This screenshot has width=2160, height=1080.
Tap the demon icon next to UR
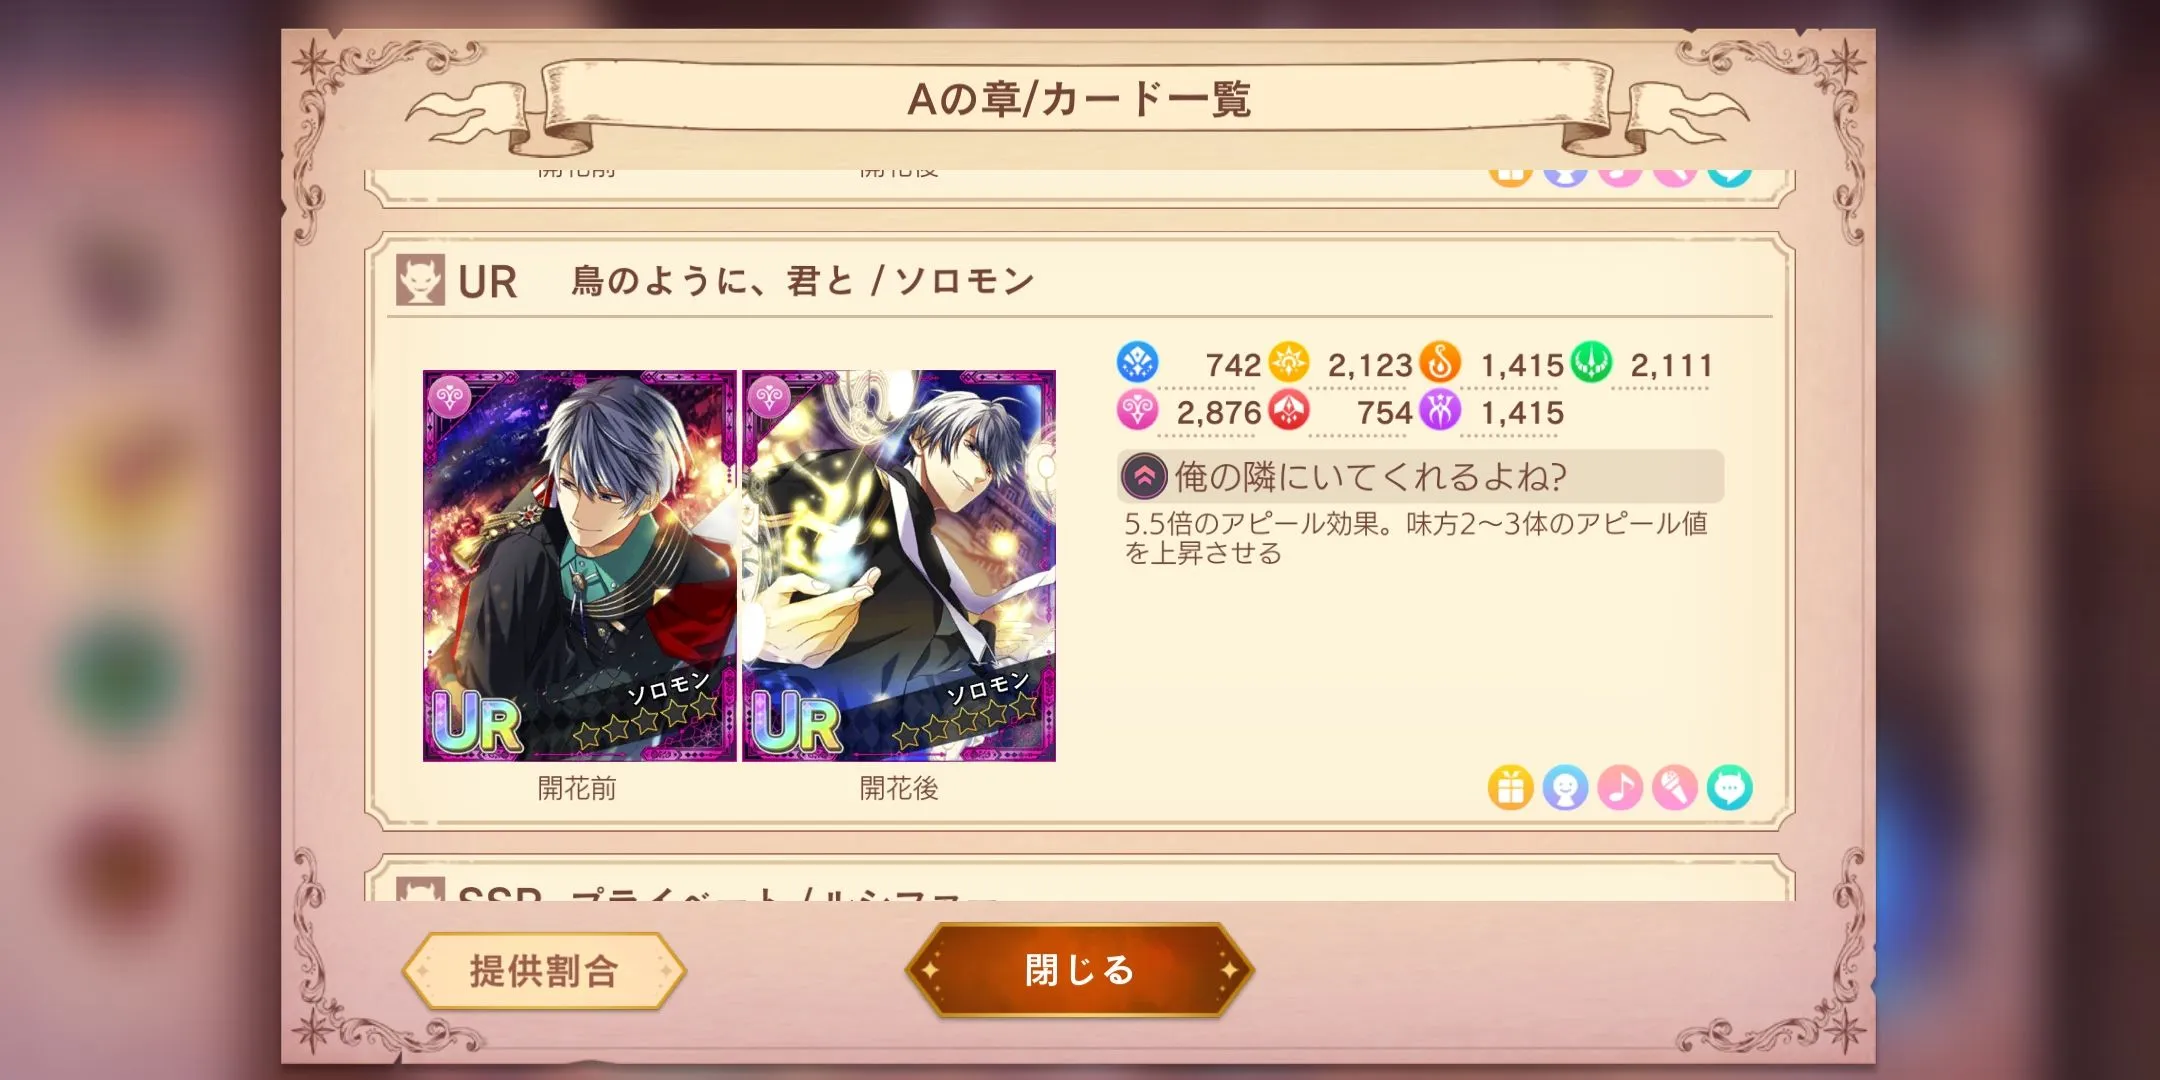[420, 280]
